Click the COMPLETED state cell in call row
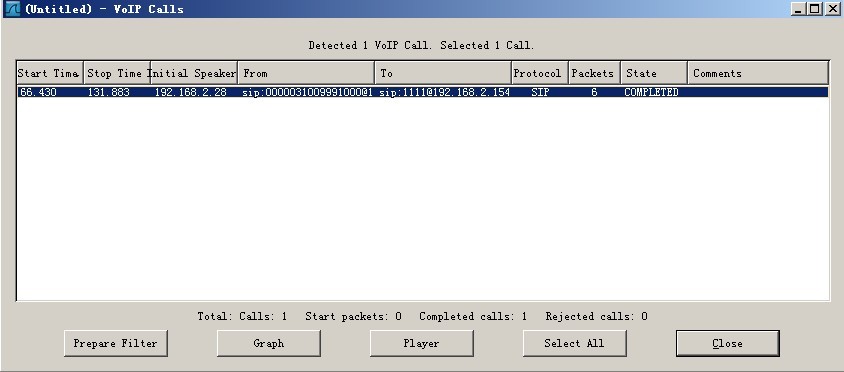The width and height of the screenshot is (844, 372). [x=651, y=92]
